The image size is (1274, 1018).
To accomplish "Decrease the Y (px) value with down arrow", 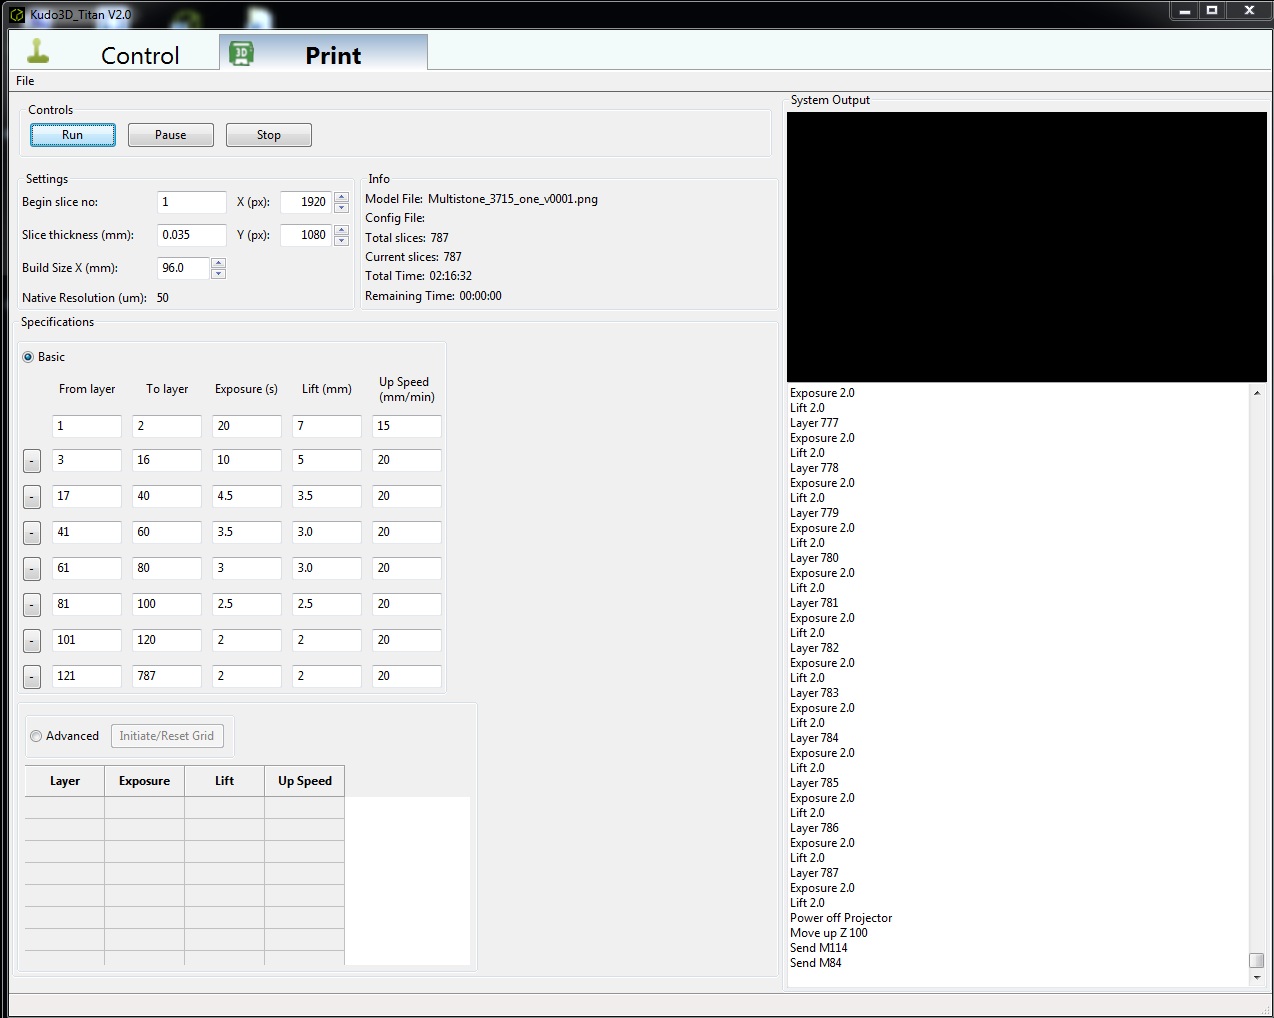I will [x=342, y=241].
